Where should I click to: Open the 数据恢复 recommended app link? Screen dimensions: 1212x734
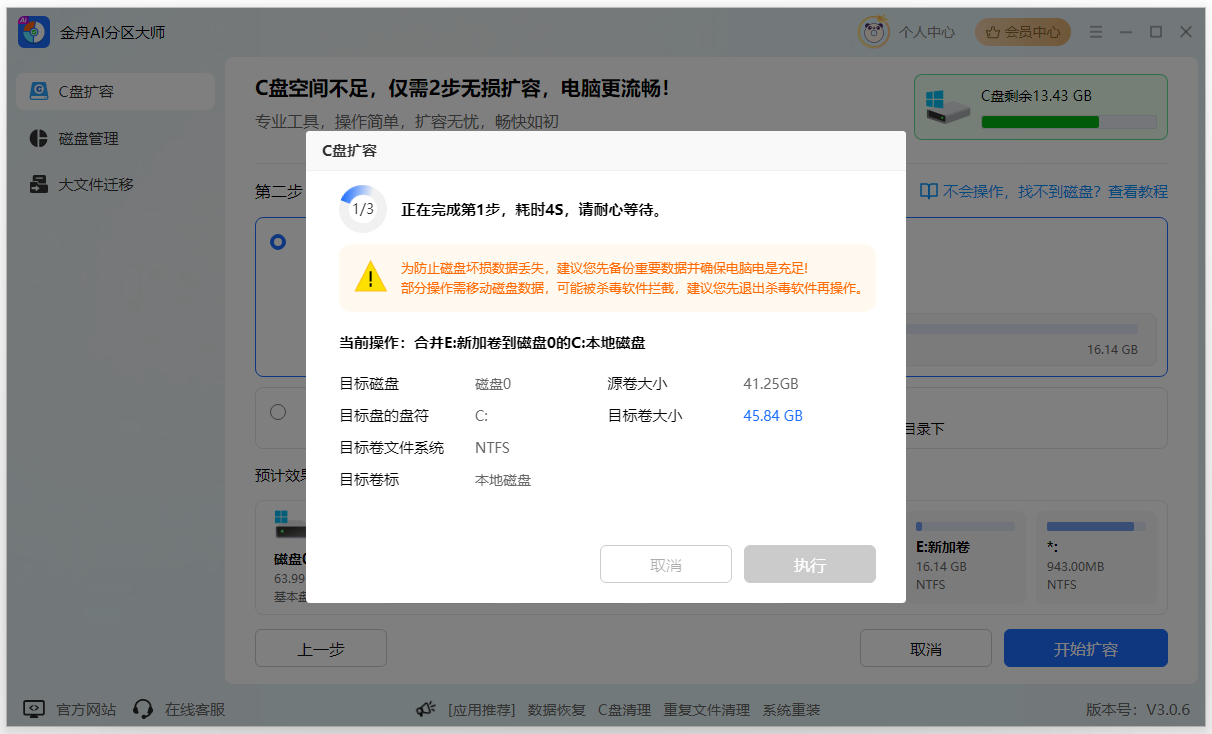click(556, 709)
